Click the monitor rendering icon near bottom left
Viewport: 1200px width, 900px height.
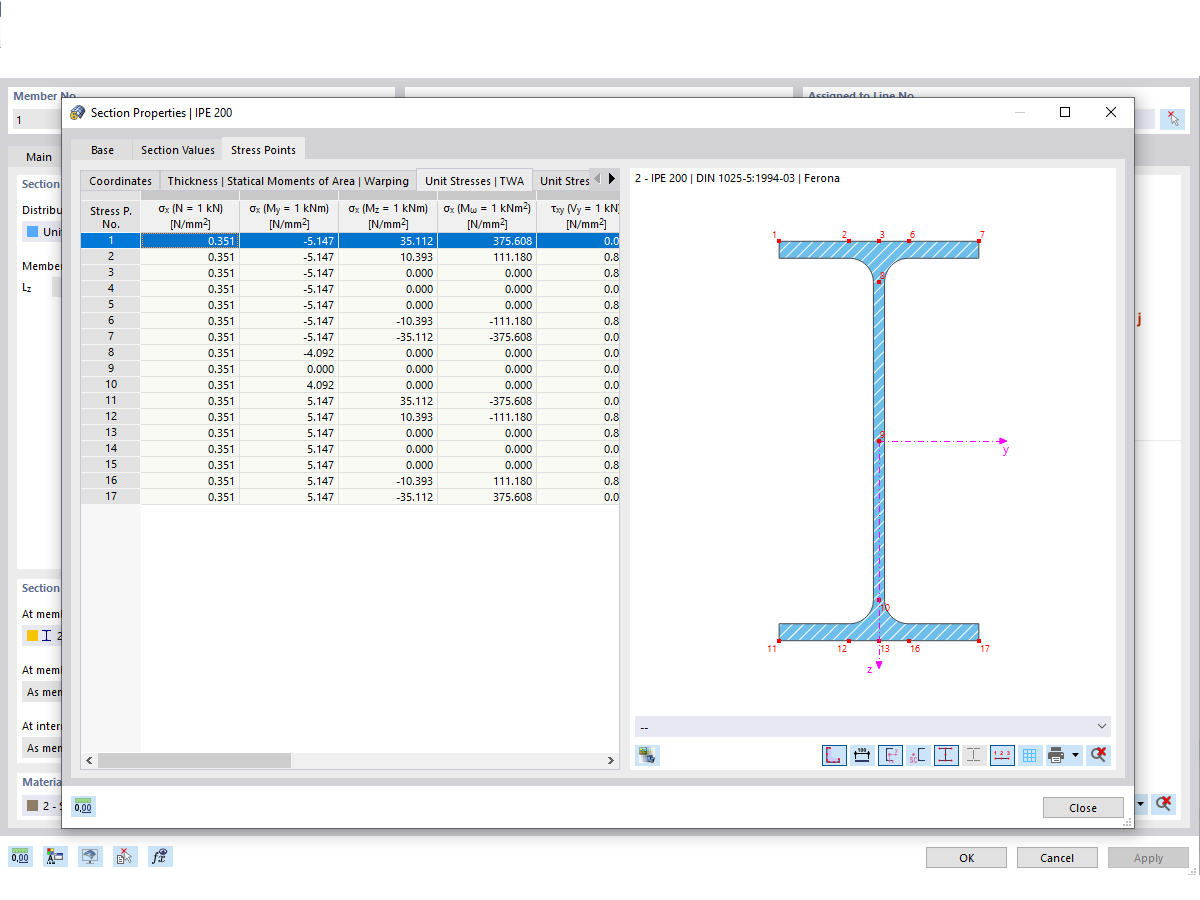coord(89,856)
